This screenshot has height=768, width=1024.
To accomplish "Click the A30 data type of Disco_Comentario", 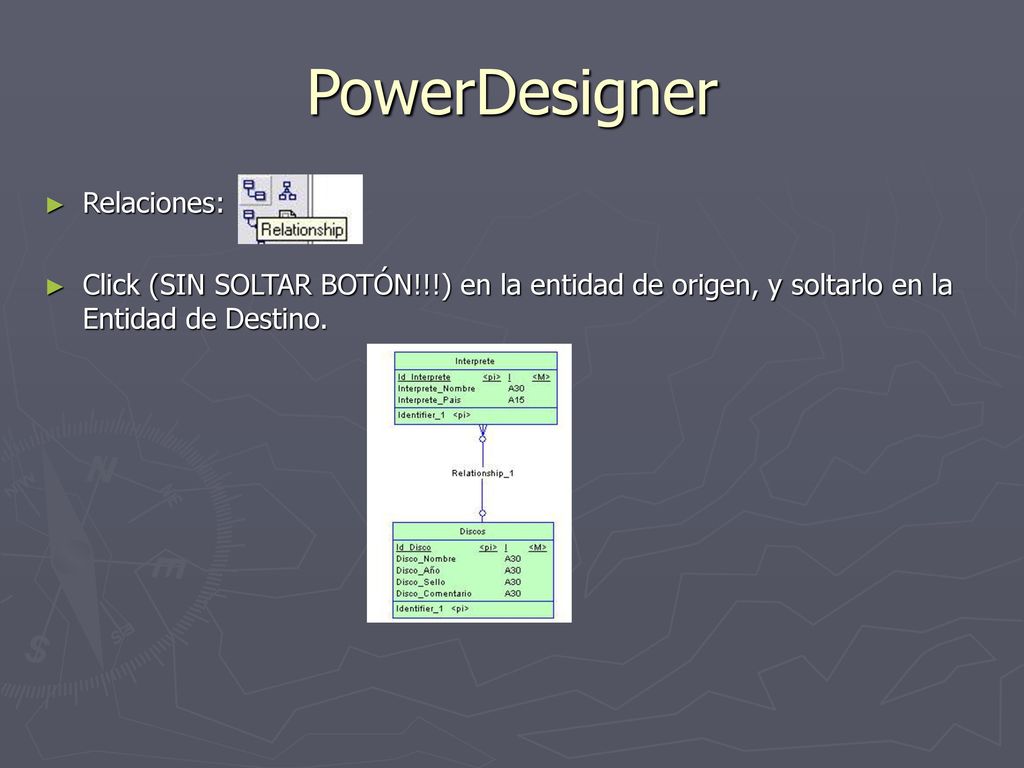I will [x=513, y=594].
